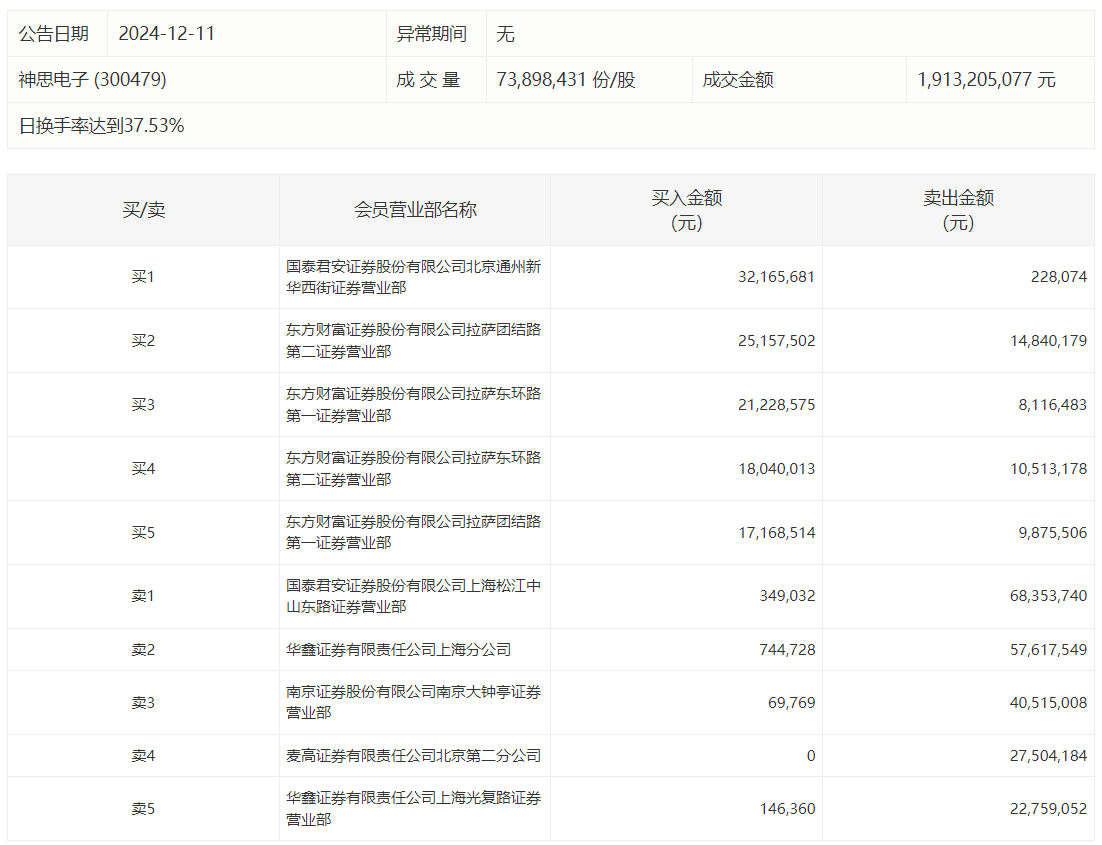1102x845 pixels.
Task: Open 华鑫证券上海光复路证券营业部 entry
Action: point(413,808)
